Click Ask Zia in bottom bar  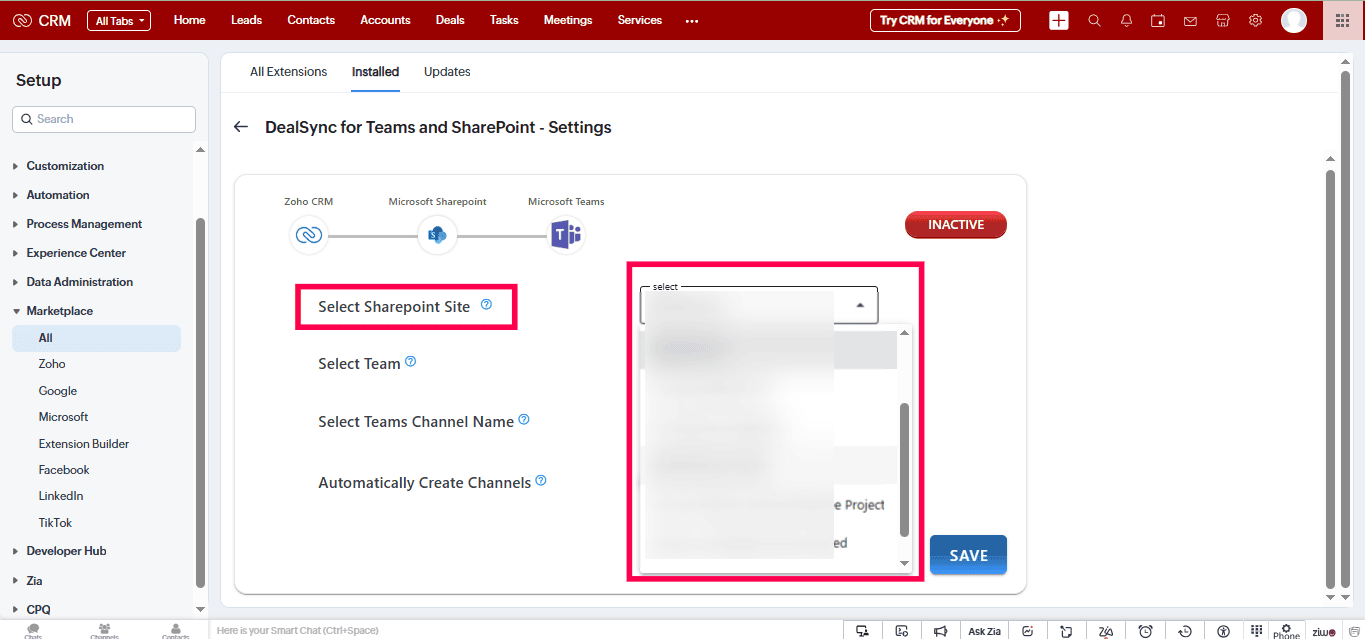click(984, 631)
